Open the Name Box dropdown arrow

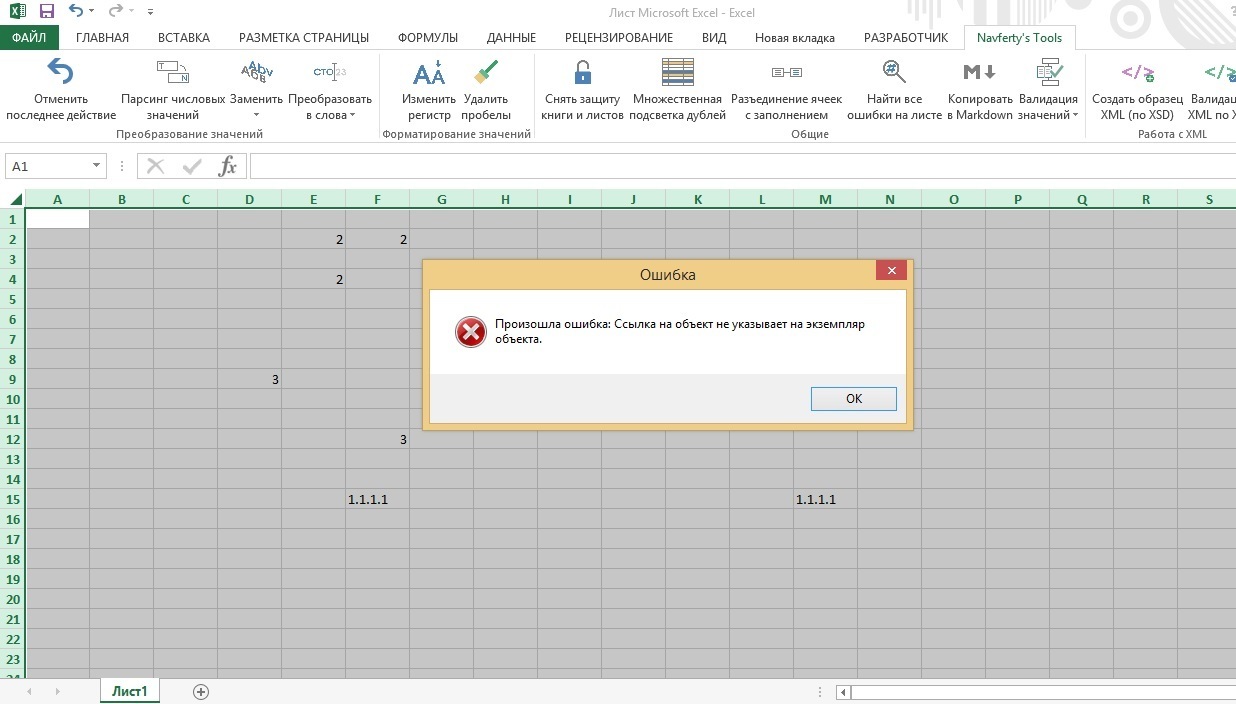tap(97, 166)
